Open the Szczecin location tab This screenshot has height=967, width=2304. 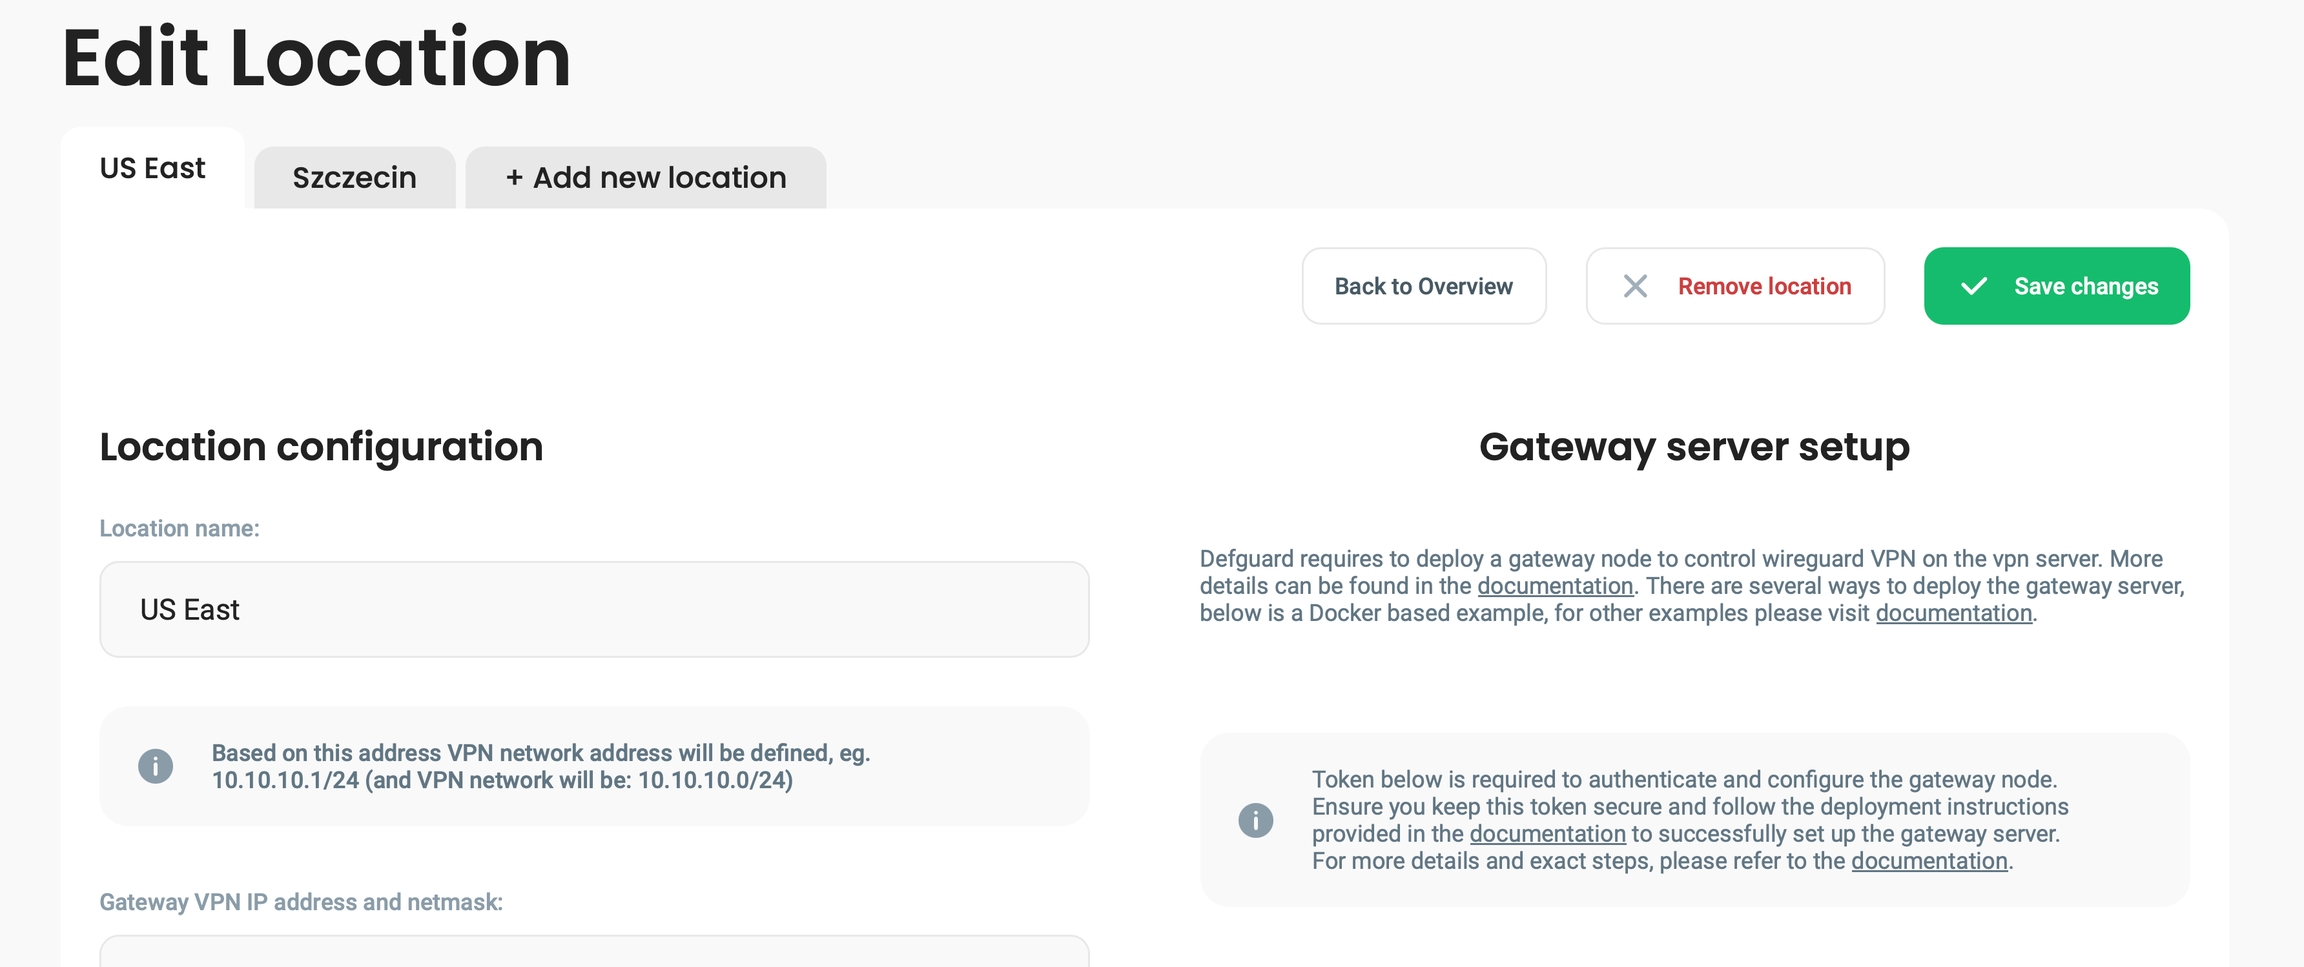[x=354, y=178]
